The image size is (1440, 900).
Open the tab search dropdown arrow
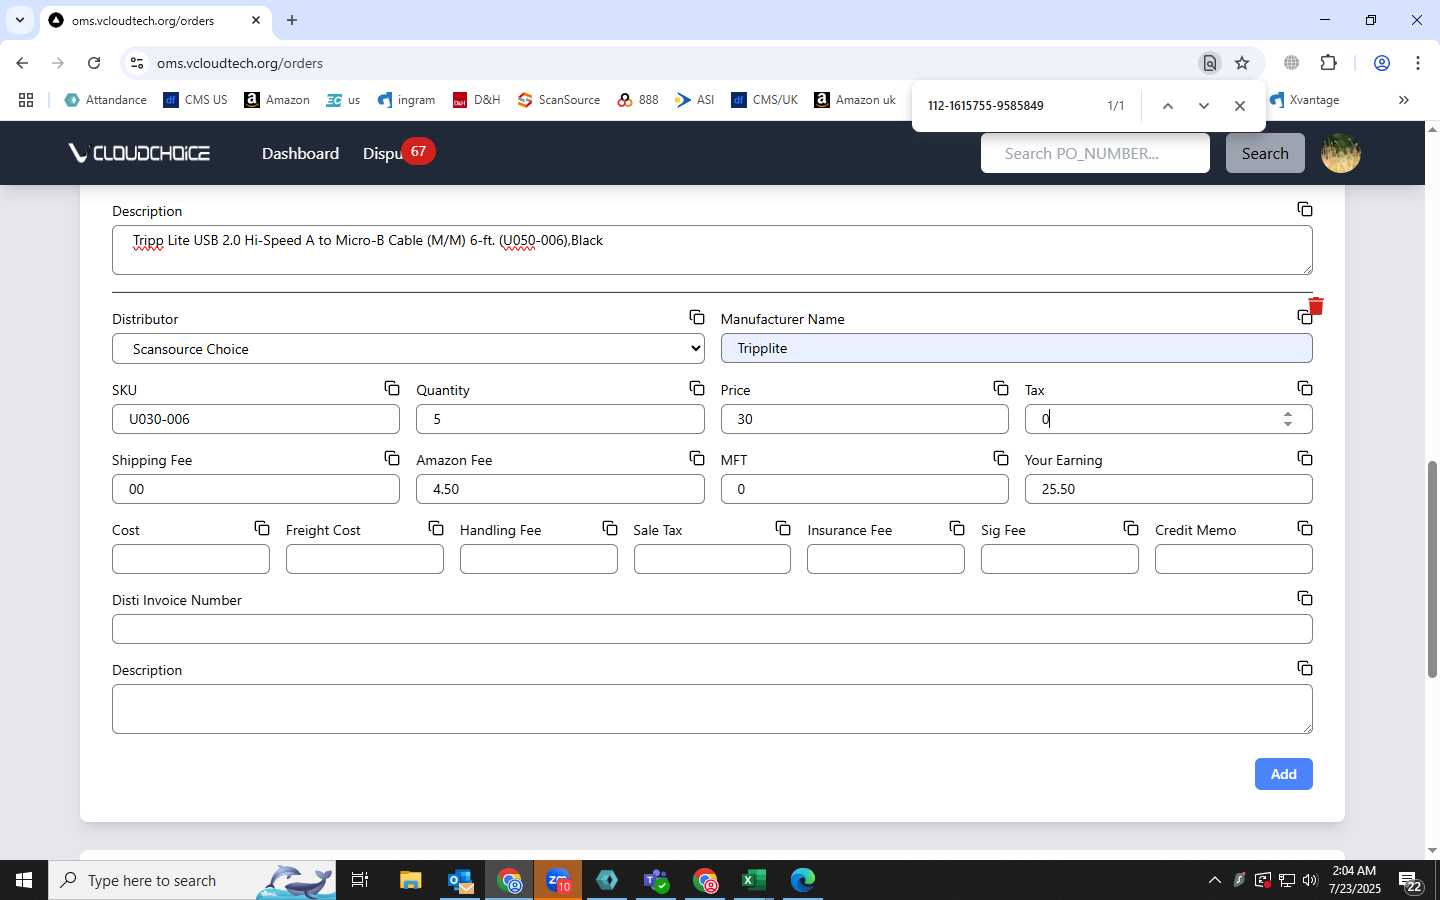click(x=19, y=20)
